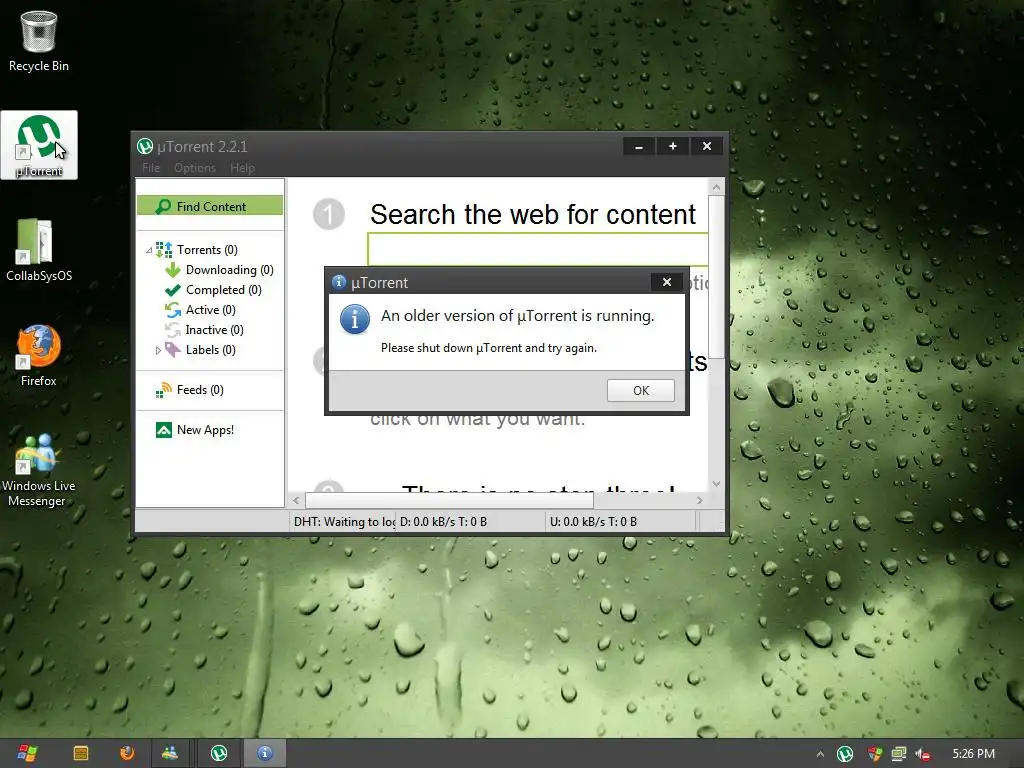Screen dimensions: 1024x768
Task: Click the Find Content magnifier icon
Action: click(163, 206)
